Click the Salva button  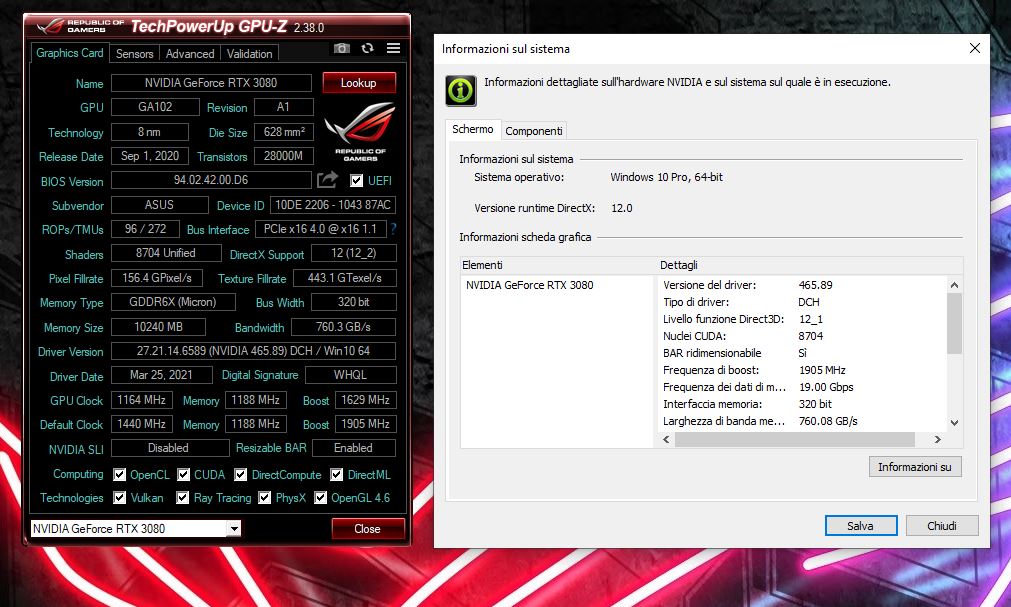pos(861,526)
